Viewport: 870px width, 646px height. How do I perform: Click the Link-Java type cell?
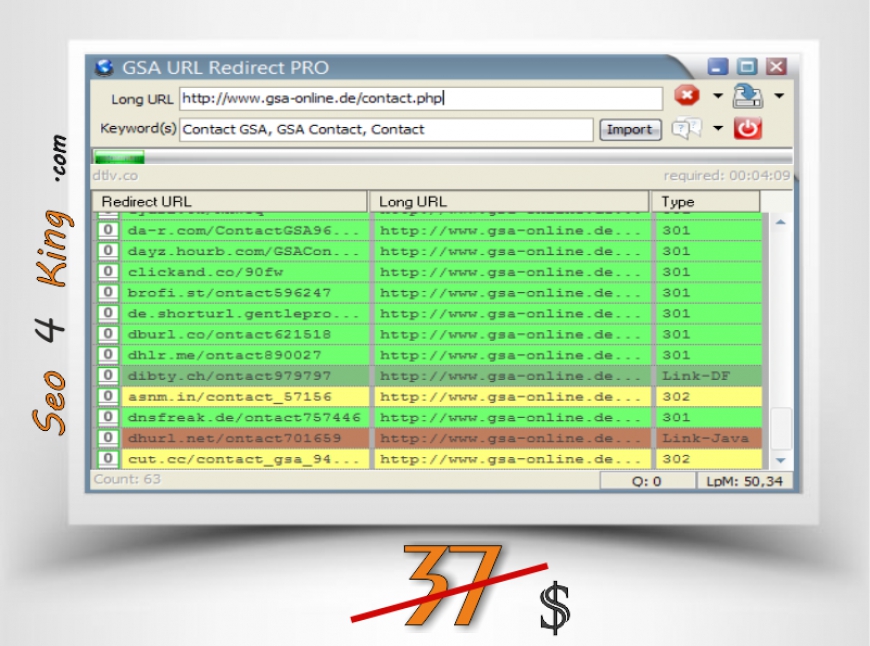[705, 438]
